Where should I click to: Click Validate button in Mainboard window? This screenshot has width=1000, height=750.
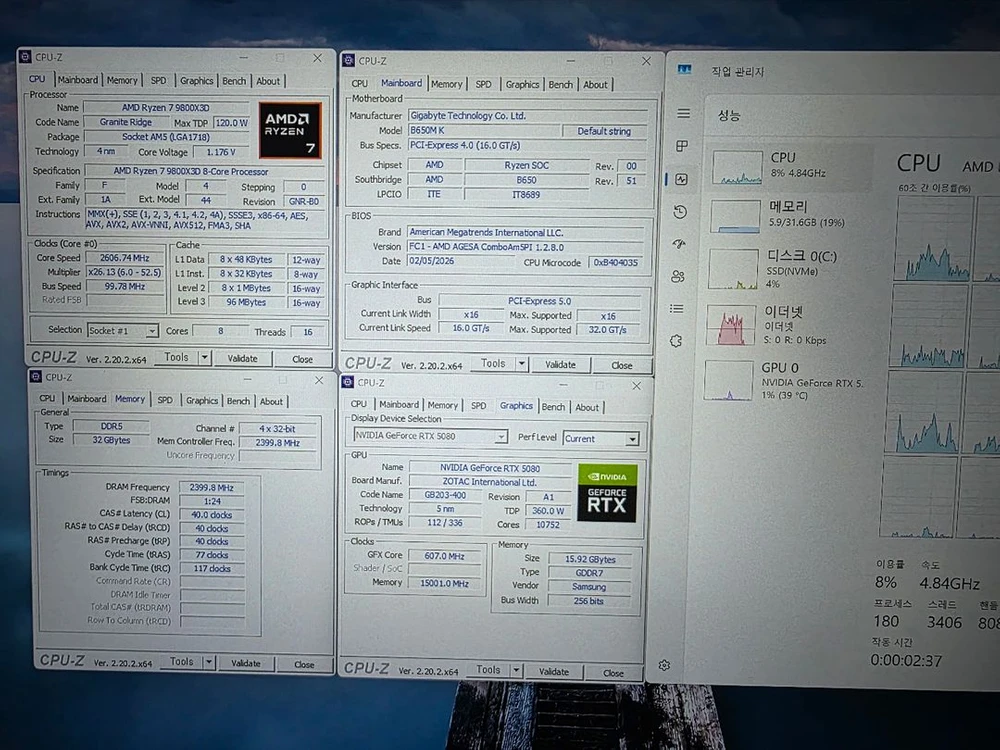coord(560,365)
